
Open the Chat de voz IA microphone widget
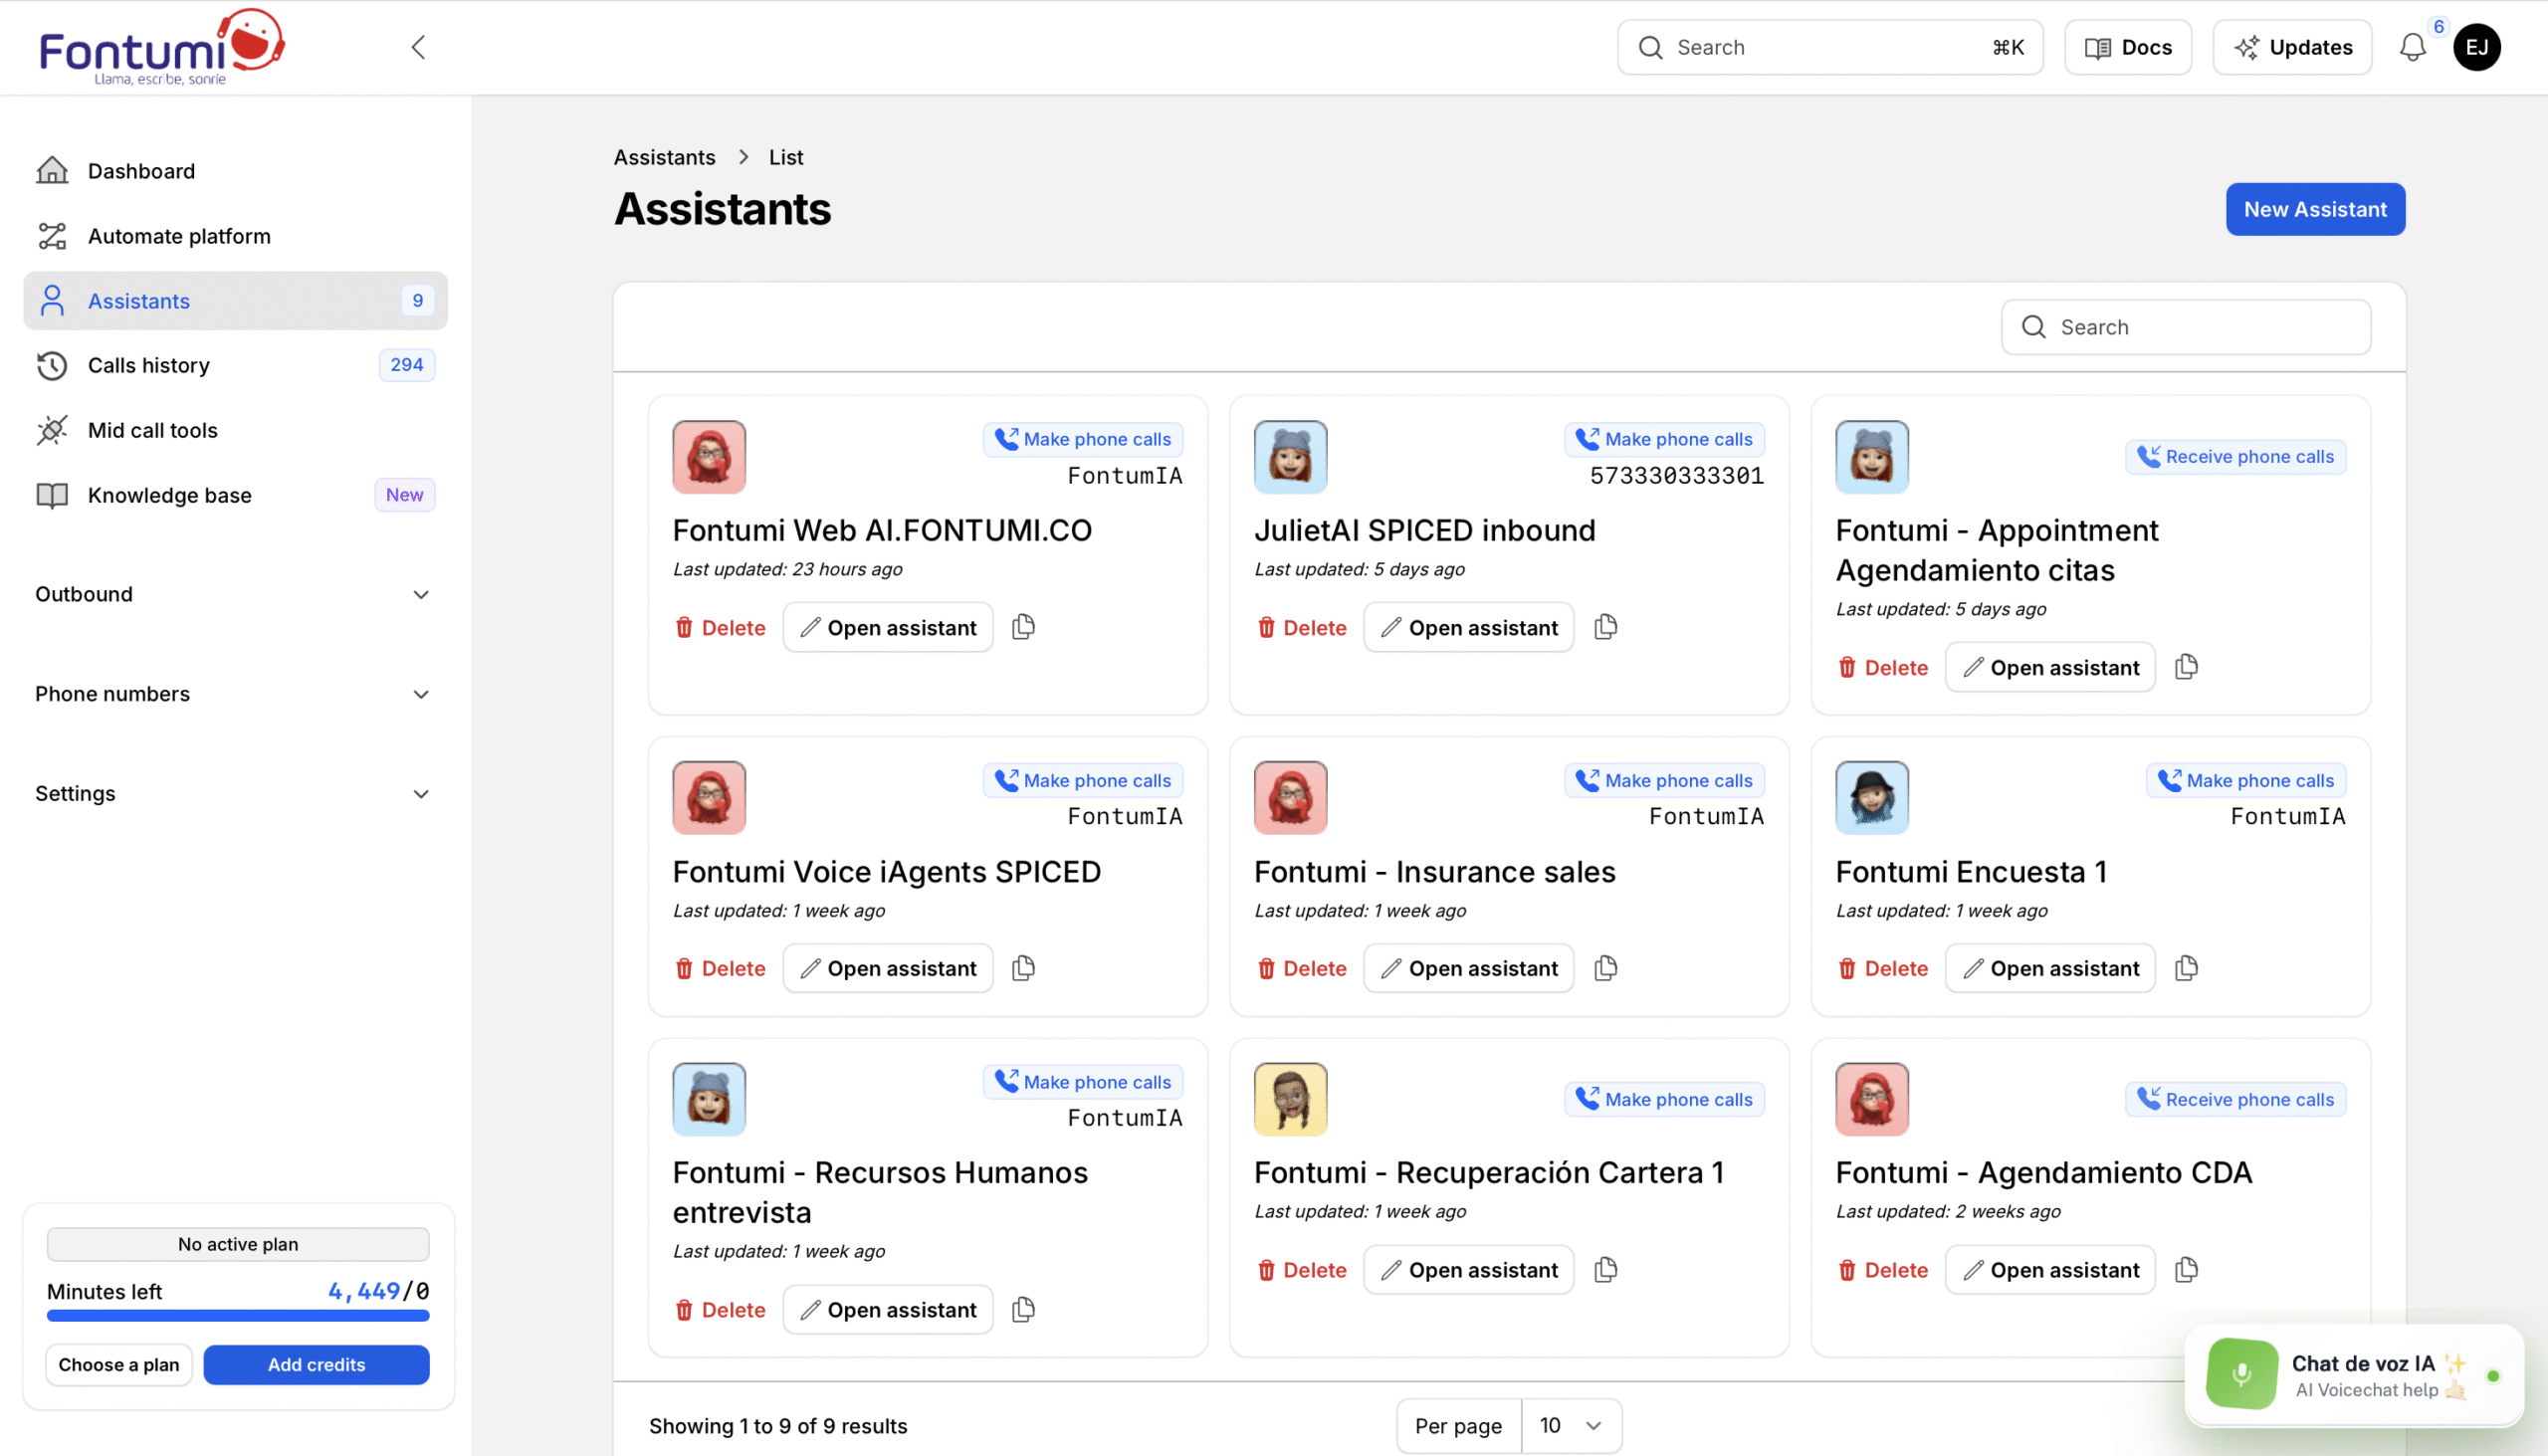[2241, 1374]
